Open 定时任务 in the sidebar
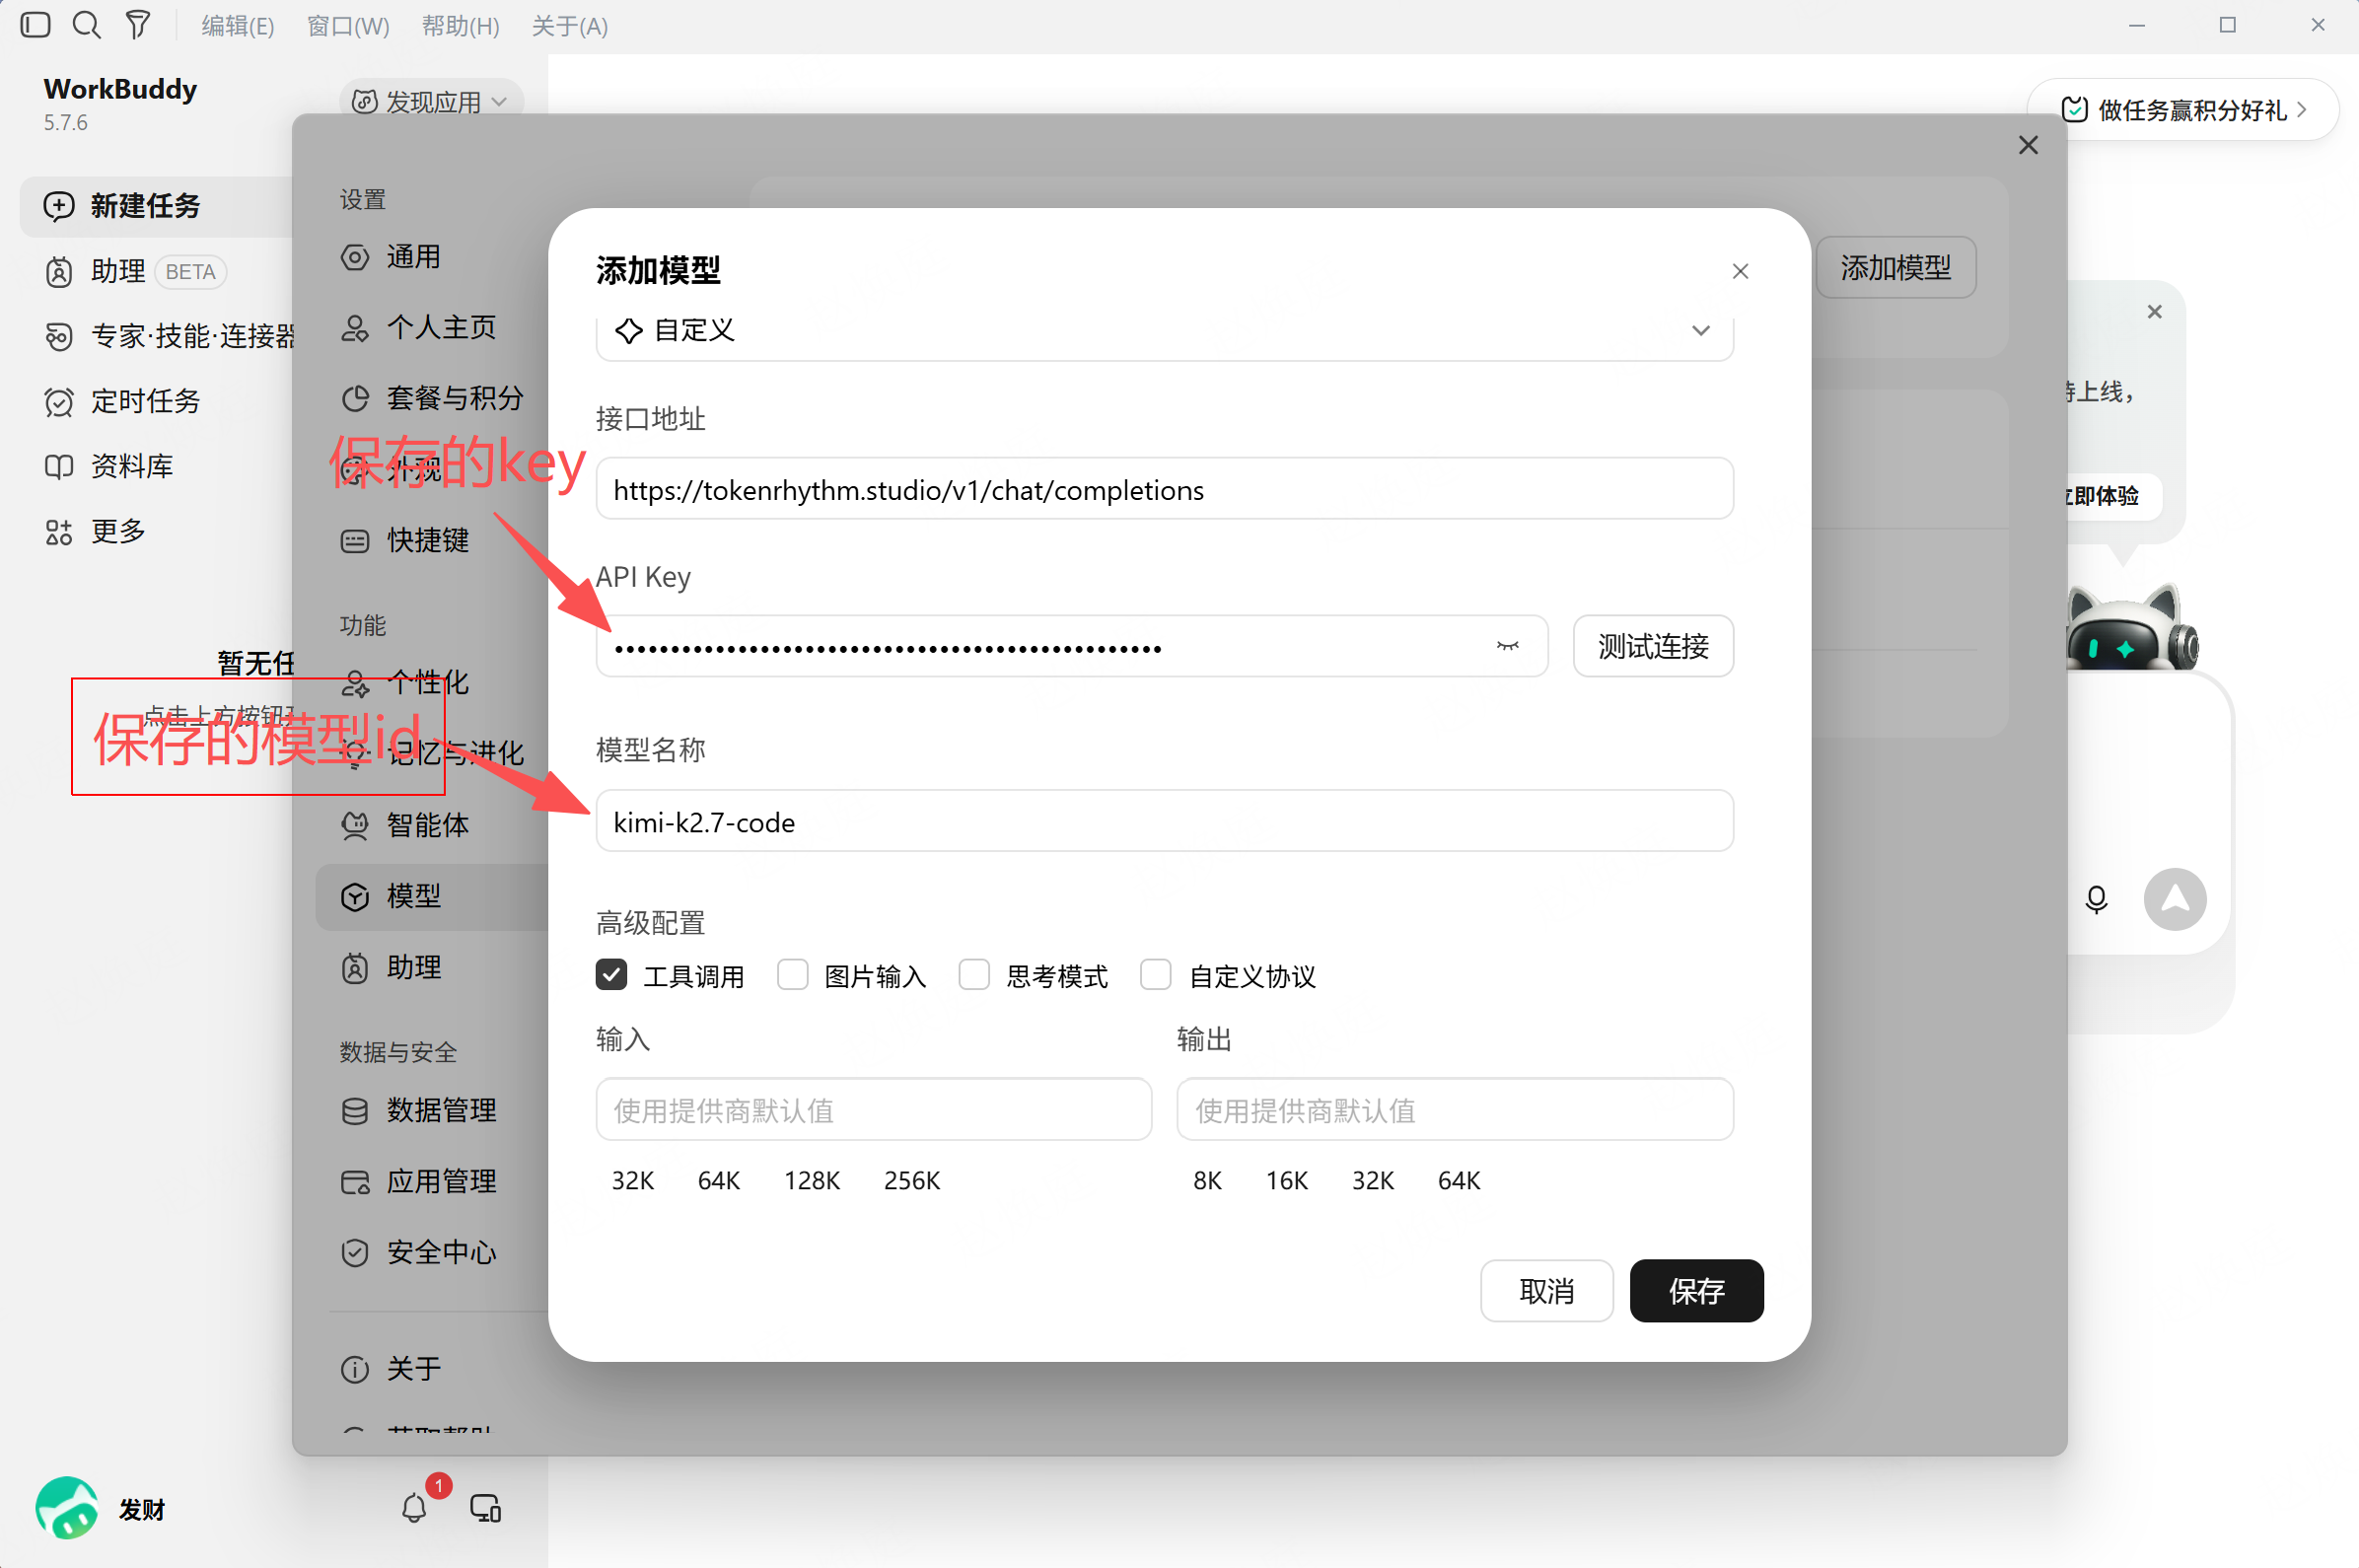 tap(145, 401)
